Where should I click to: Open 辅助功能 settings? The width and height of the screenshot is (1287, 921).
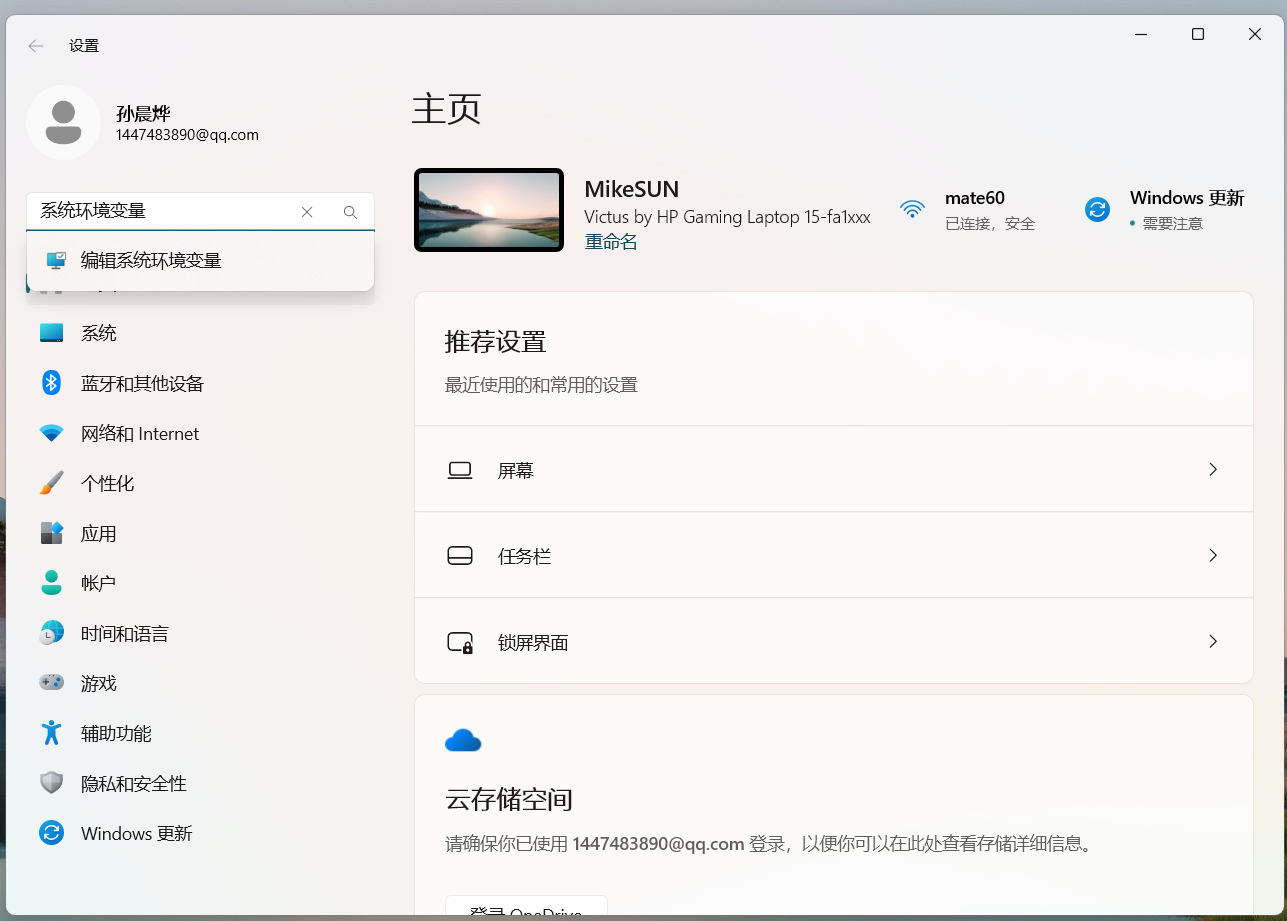(x=200, y=733)
